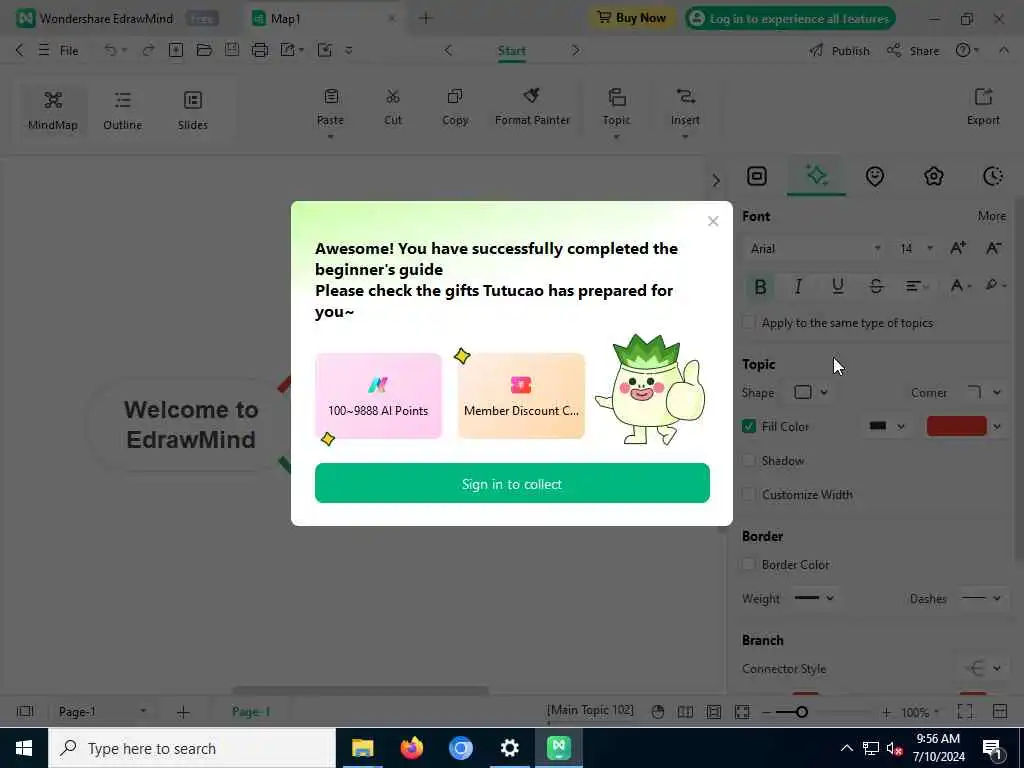Toggle fullscreen mode in status bar
This screenshot has height=768, width=1024.
pyautogui.click(x=965, y=711)
